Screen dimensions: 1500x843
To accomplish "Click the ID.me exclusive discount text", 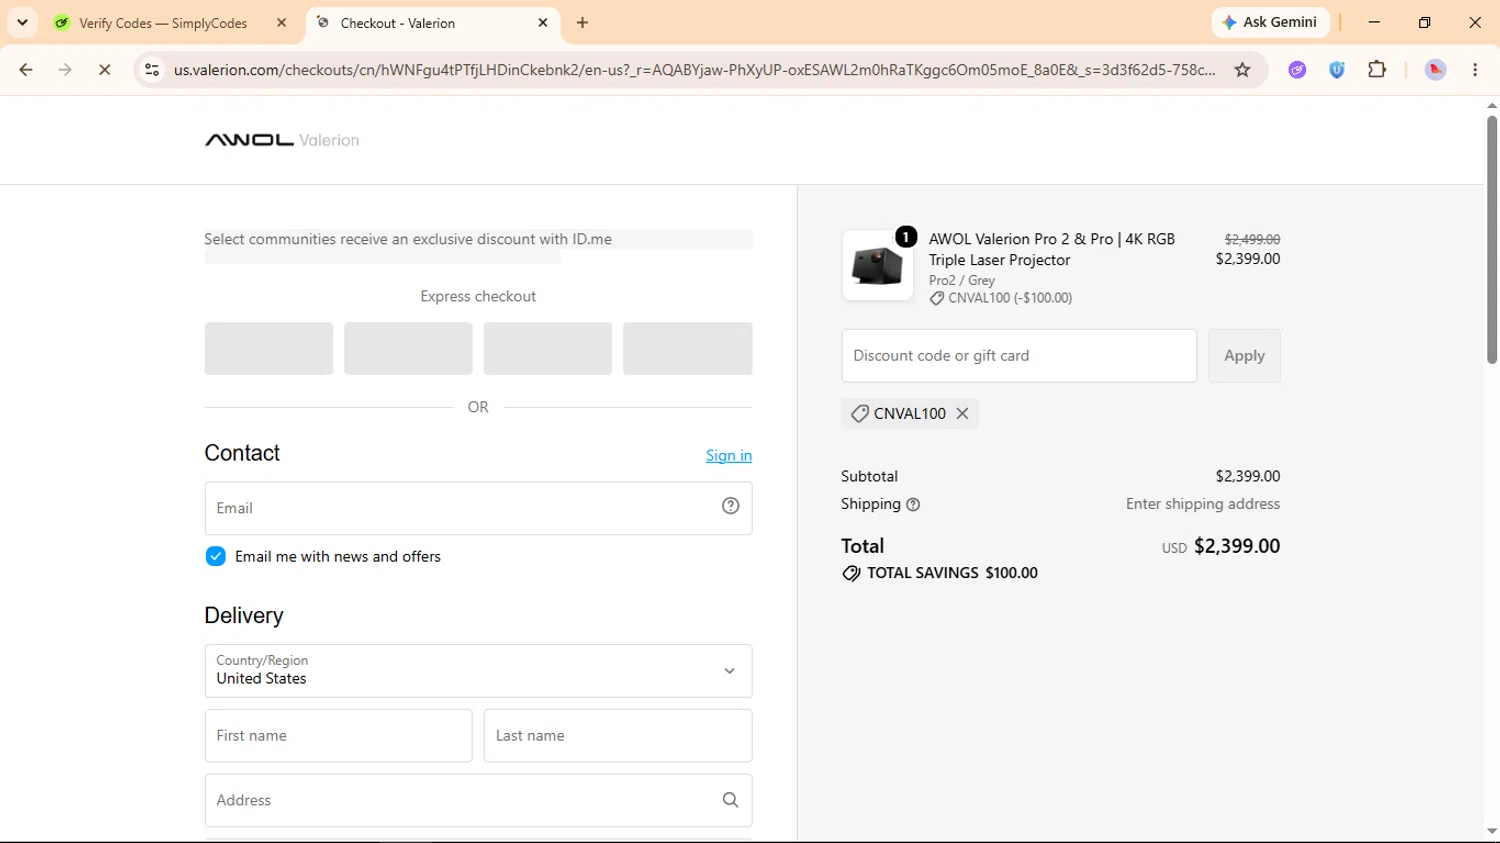I will point(408,239).
